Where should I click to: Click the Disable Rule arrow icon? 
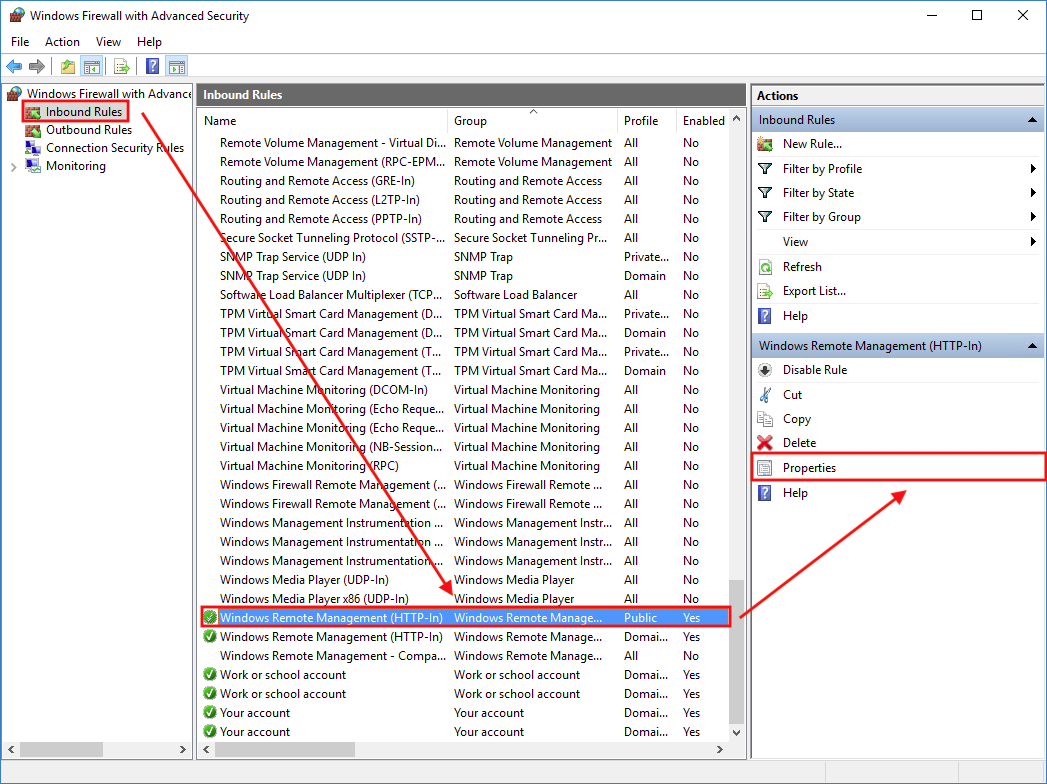coord(765,370)
